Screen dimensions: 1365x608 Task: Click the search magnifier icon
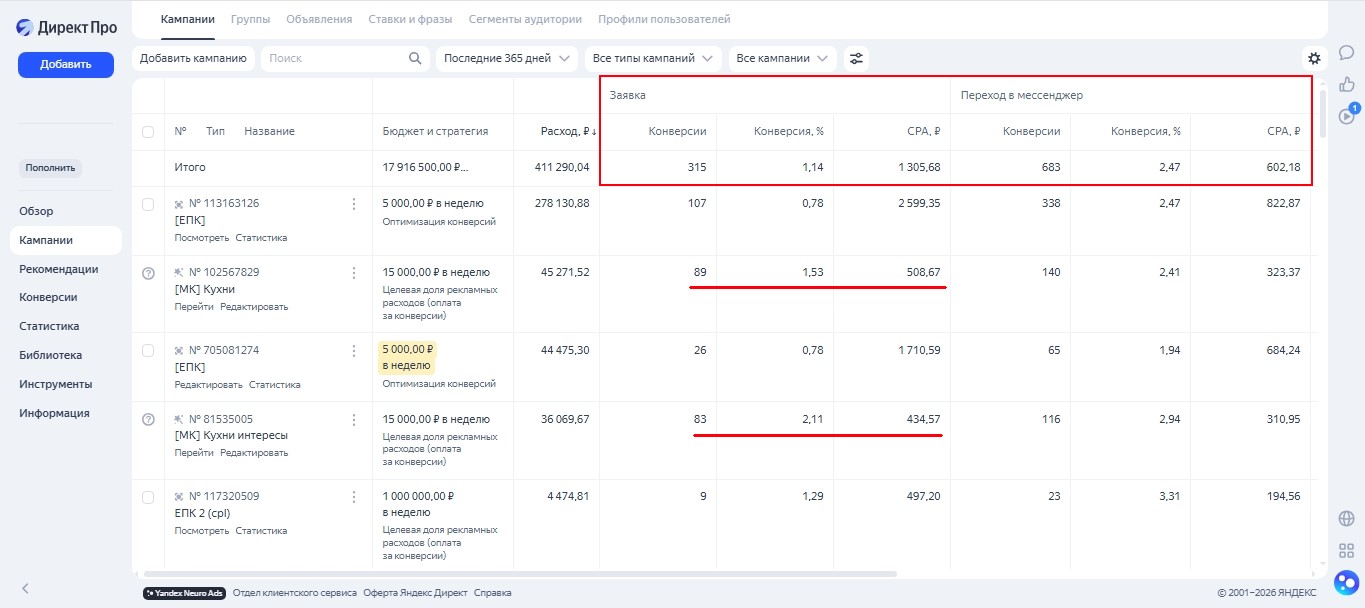[415, 59]
